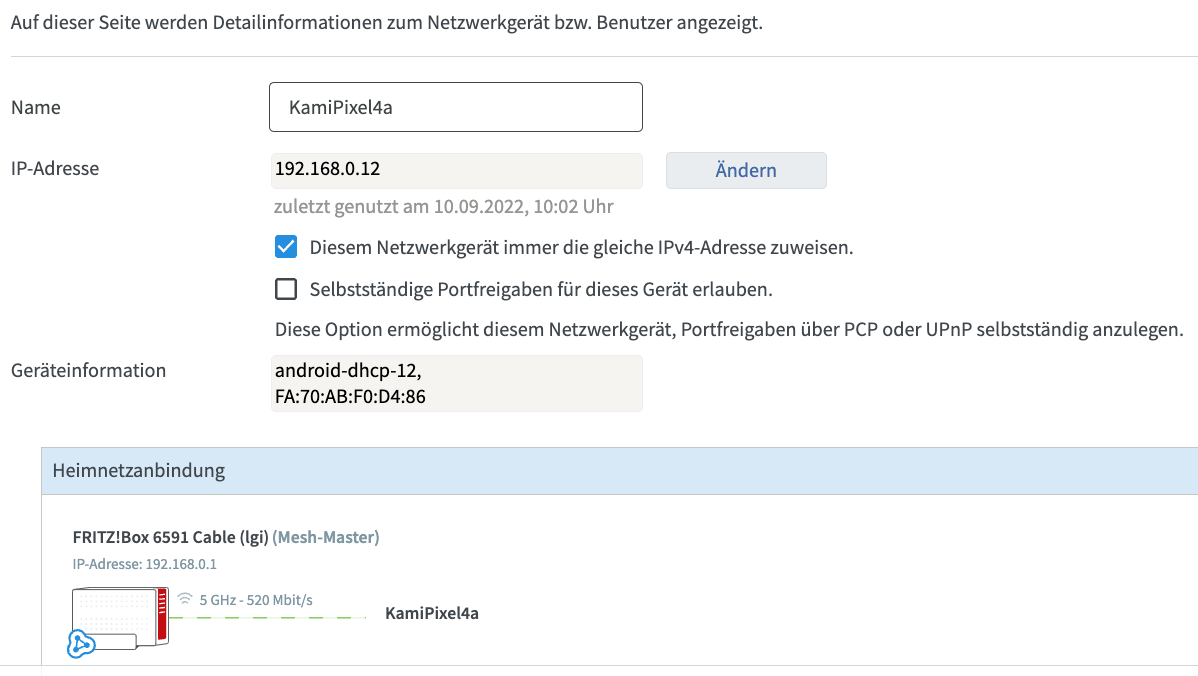This screenshot has height=676, width=1198.
Task: Select the KamiPixel4a name text
Action: pyautogui.click(x=337, y=106)
